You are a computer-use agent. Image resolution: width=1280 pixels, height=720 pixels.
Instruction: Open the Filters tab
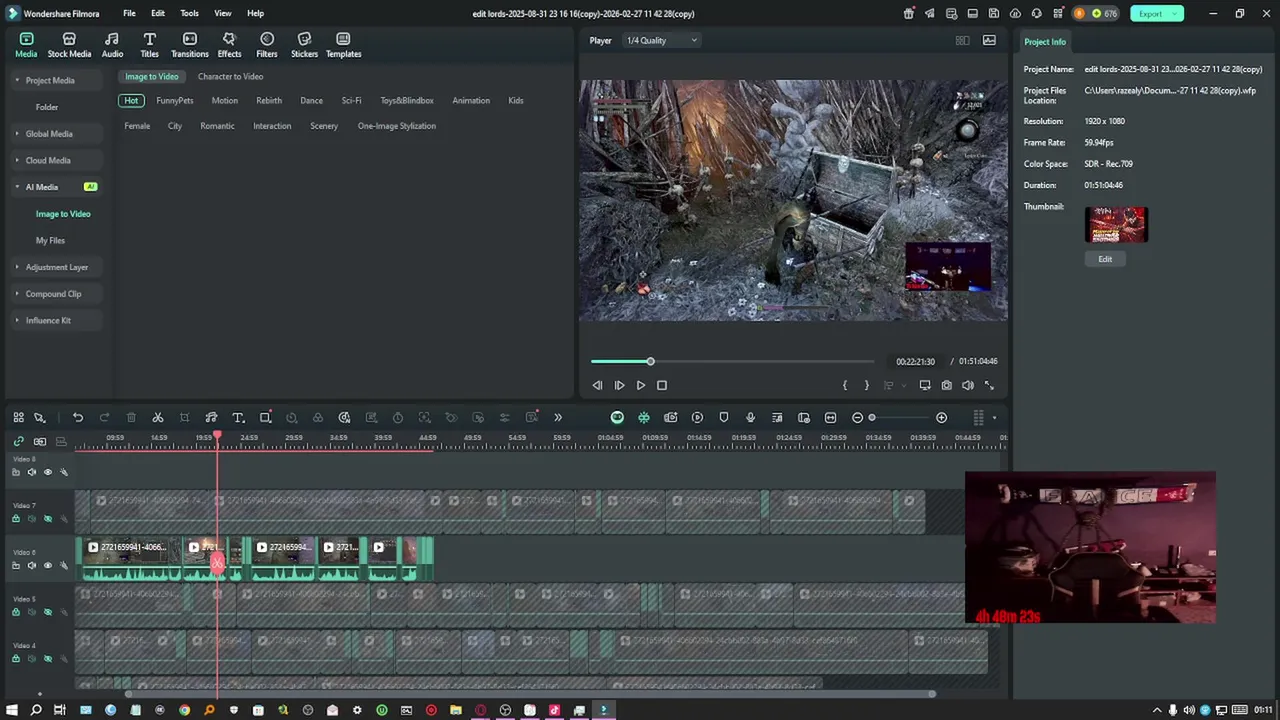(266, 45)
